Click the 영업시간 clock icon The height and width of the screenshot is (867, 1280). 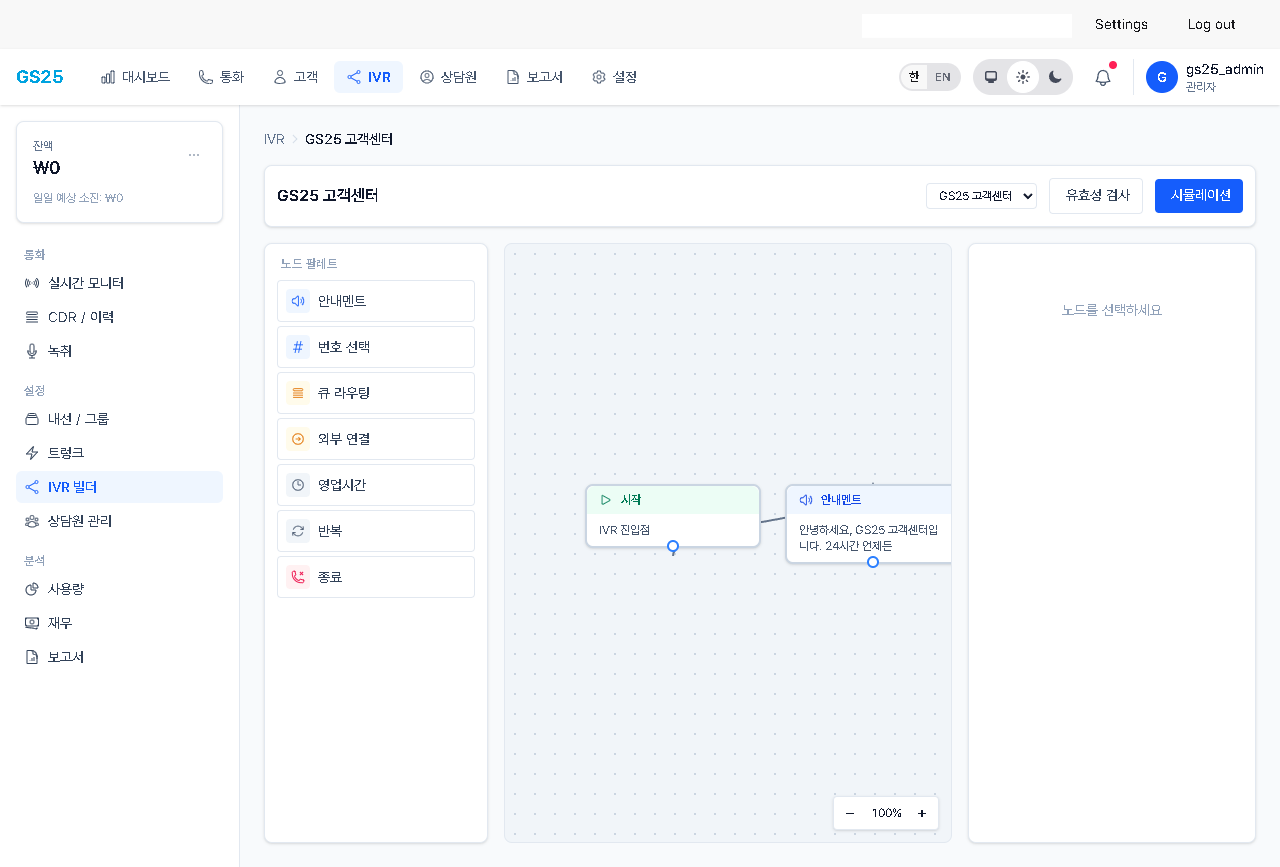[297, 485]
